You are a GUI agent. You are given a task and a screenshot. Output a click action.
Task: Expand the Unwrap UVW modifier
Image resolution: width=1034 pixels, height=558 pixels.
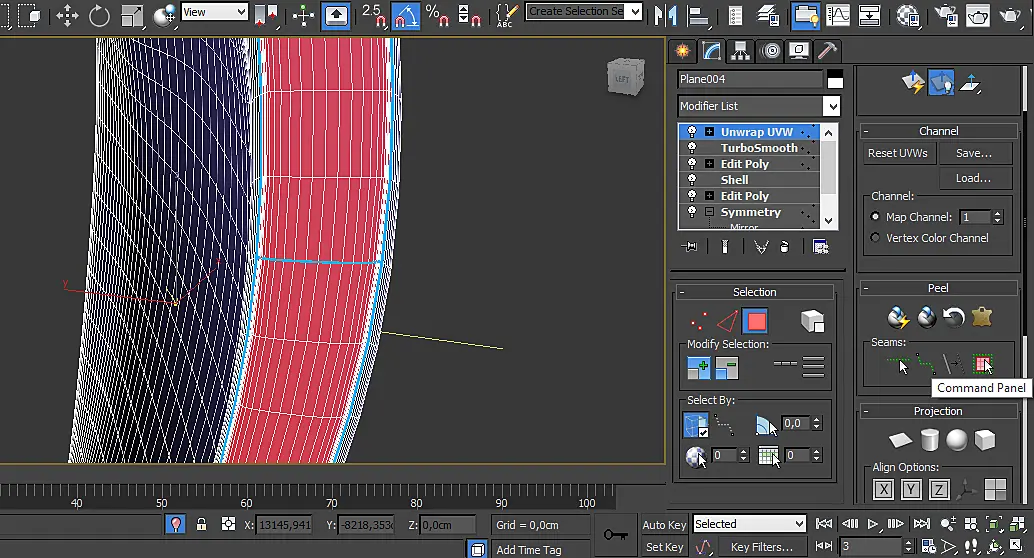[x=710, y=131]
